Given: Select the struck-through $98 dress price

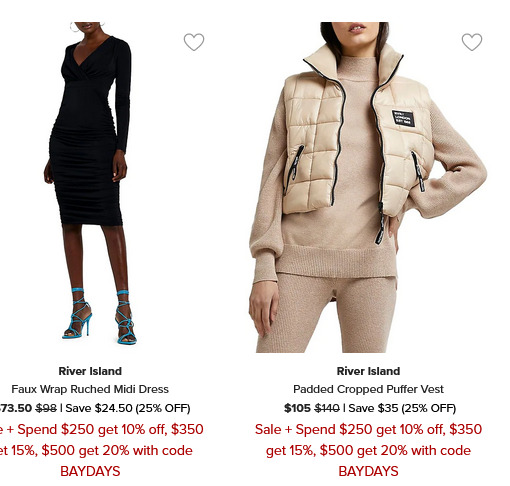Looking at the screenshot, I should pos(46,408).
